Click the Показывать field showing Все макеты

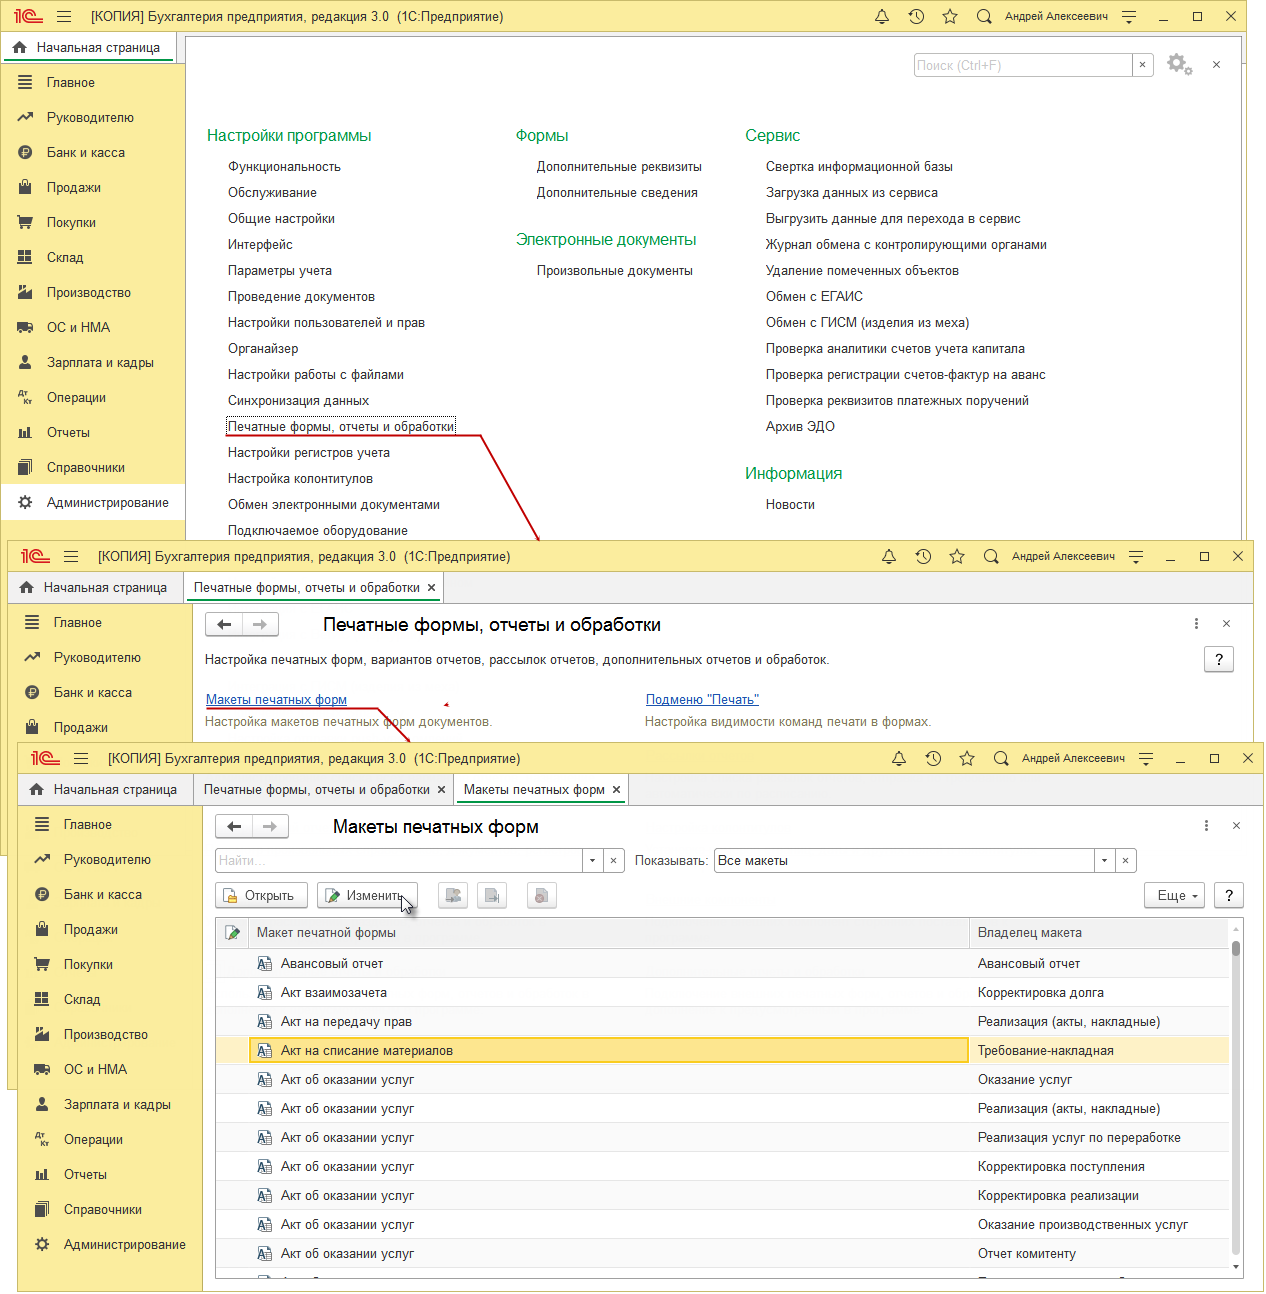[x=904, y=860]
